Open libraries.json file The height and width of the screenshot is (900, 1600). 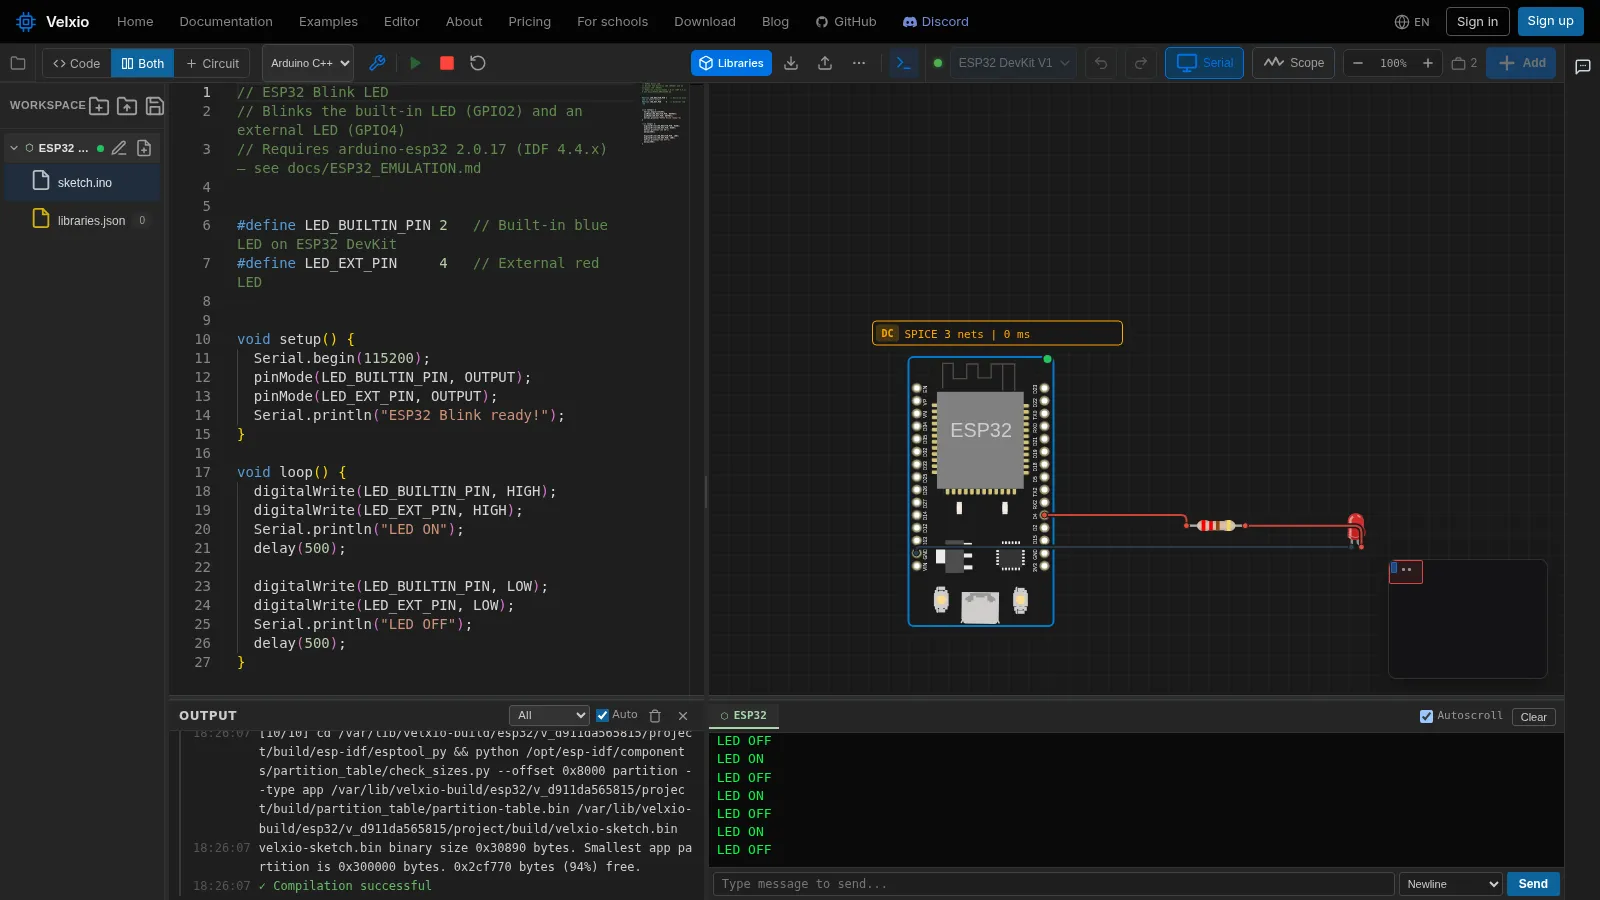tap(82, 220)
